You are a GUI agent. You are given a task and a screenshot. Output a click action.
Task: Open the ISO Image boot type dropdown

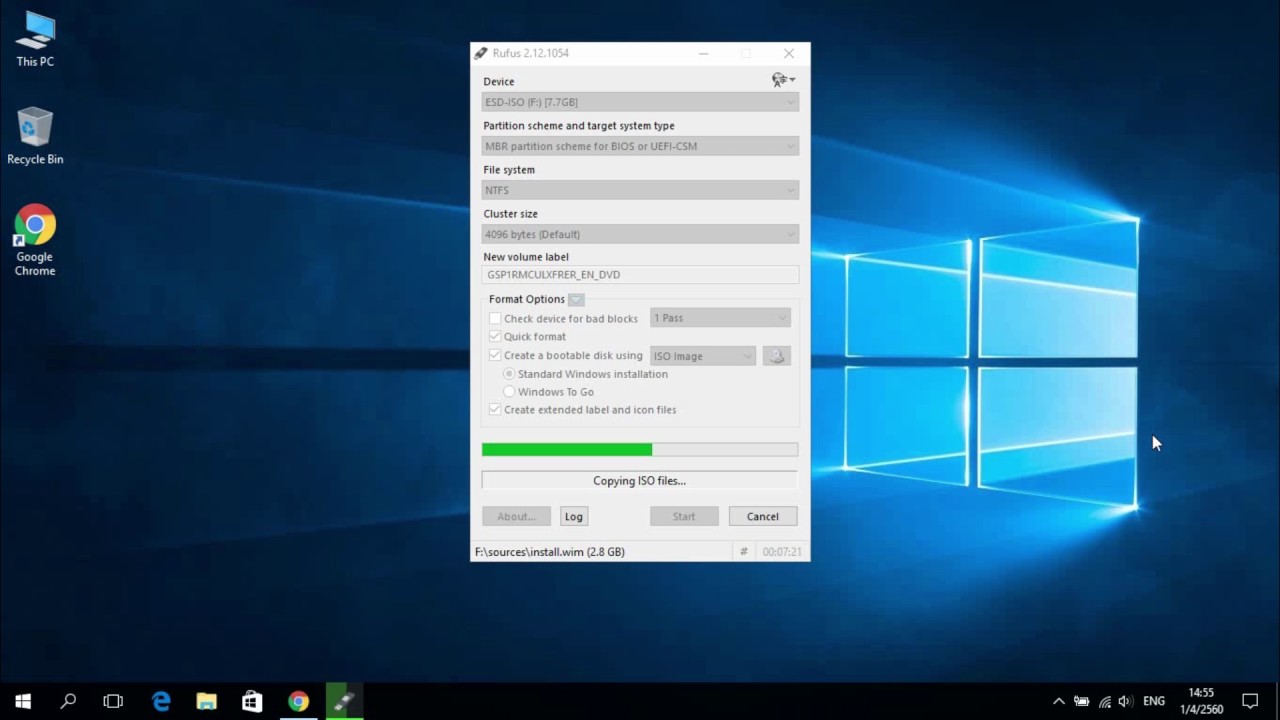pos(703,356)
